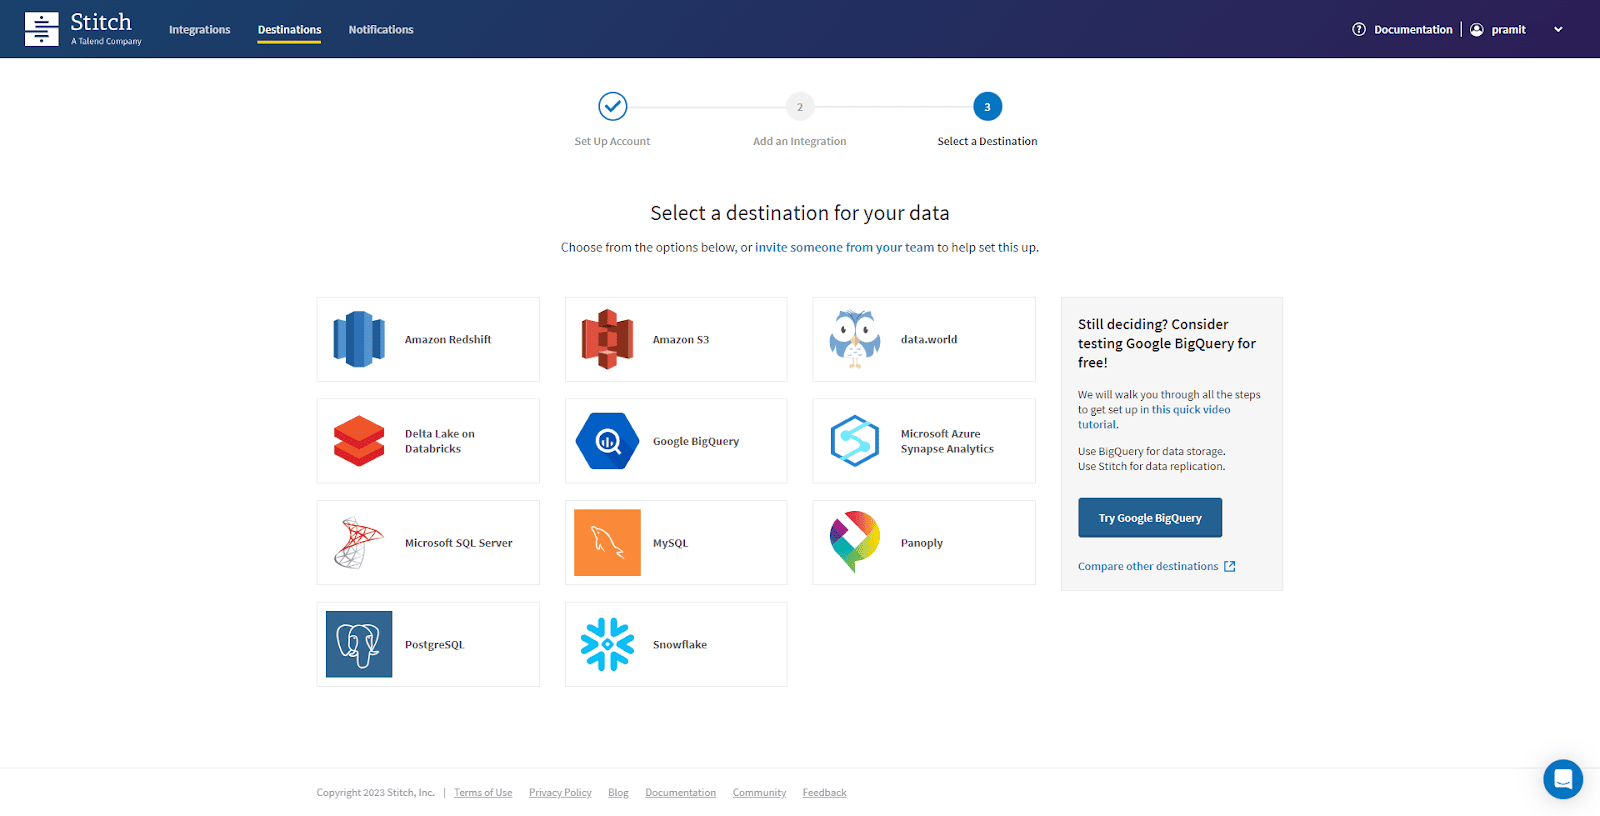Viewport: 1600px width, 816px height.
Task: Select the Azure Synapse Analytics icon
Action: [855, 441]
